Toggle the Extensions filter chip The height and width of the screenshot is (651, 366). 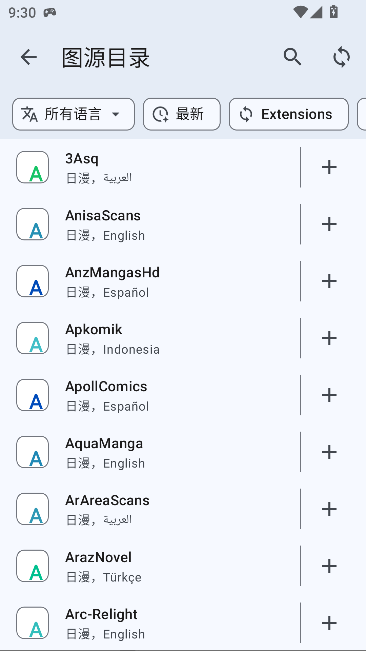coord(289,114)
